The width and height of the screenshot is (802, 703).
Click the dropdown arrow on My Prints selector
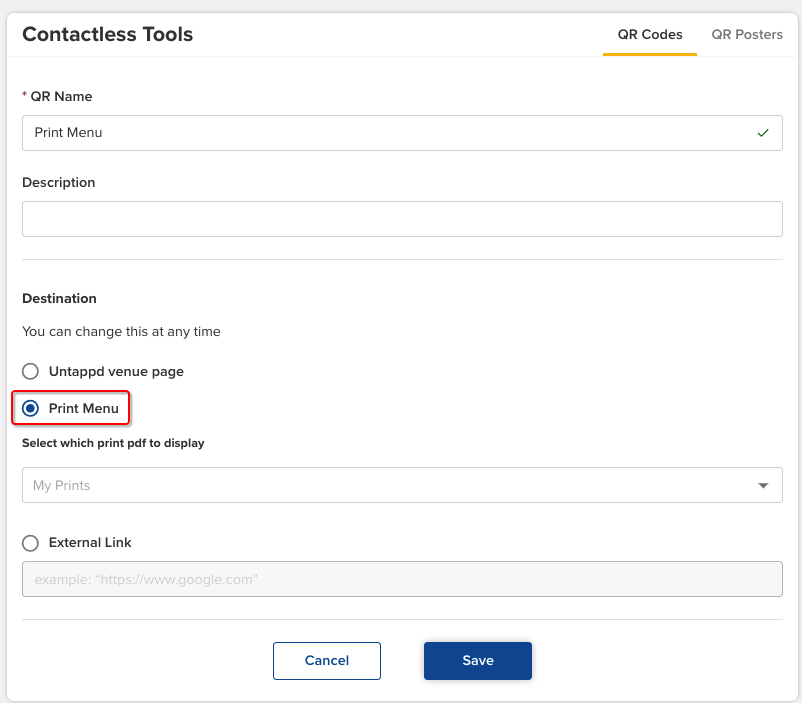763,485
